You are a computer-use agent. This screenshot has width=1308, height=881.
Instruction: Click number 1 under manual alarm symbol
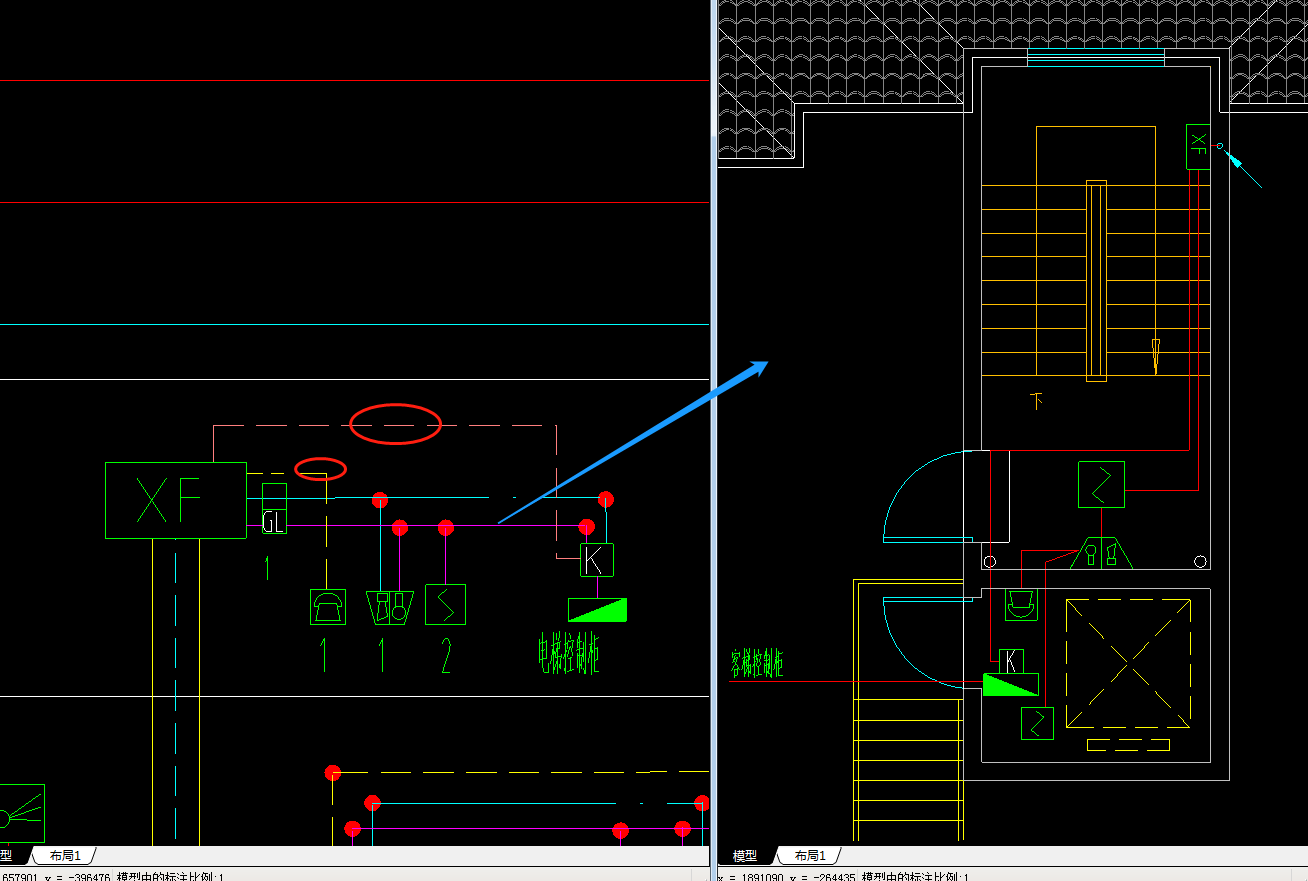(381, 656)
